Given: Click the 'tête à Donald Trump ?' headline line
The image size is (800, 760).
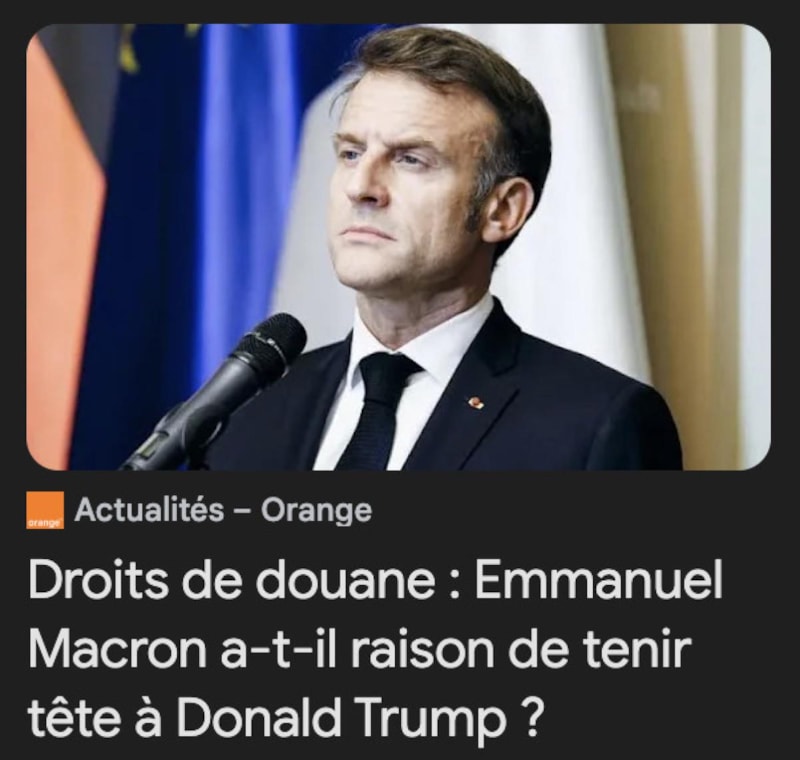Looking at the screenshot, I should point(284,718).
